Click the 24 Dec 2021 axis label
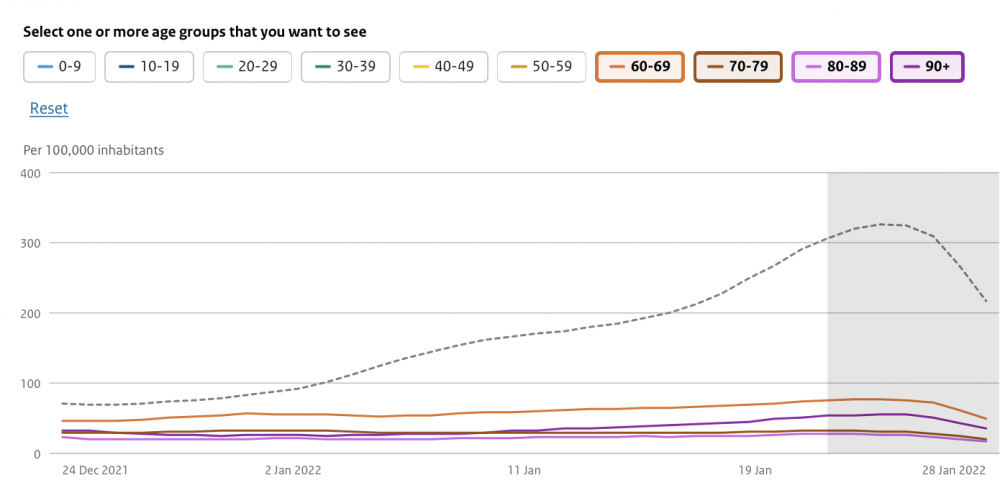 (94, 471)
